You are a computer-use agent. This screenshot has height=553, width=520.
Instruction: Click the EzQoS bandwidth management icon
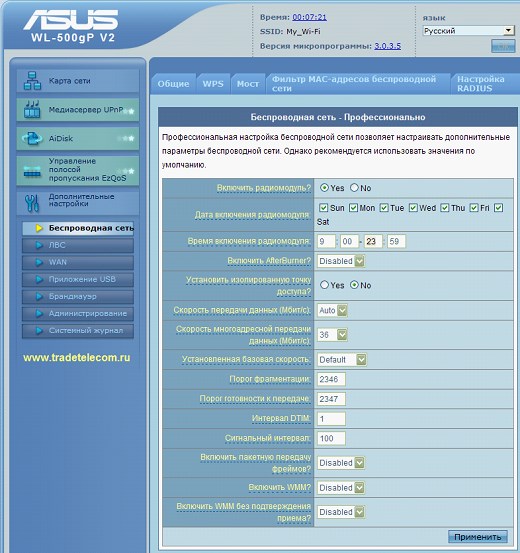(32, 171)
